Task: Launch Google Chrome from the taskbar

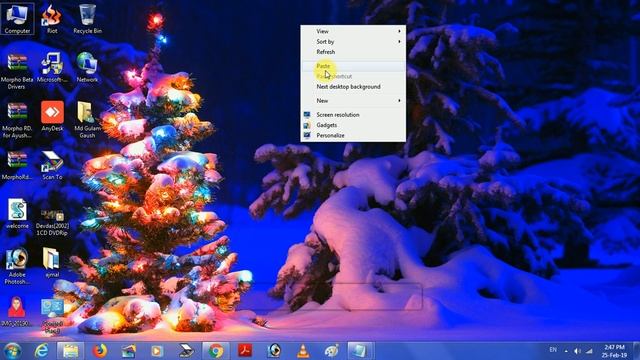Action: [x=216, y=351]
